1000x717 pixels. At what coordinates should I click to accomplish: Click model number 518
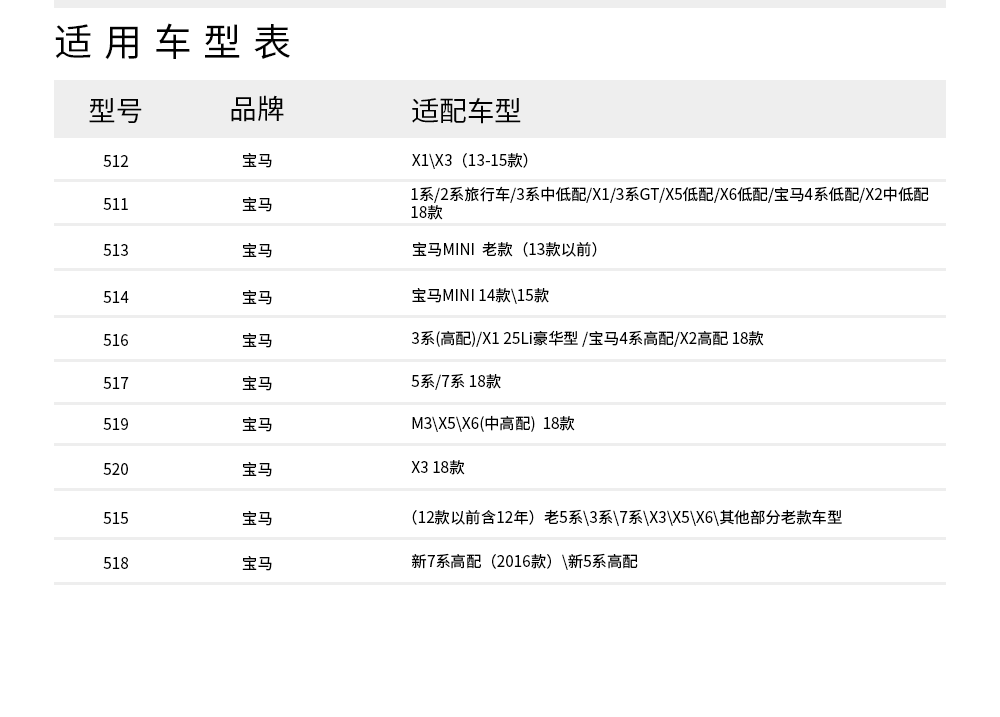tap(116, 563)
